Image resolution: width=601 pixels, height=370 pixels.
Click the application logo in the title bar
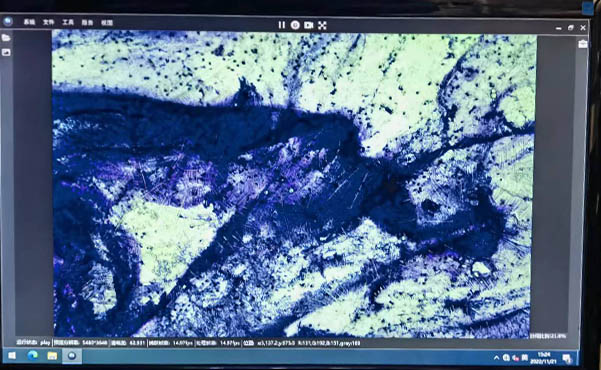click(x=8, y=21)
